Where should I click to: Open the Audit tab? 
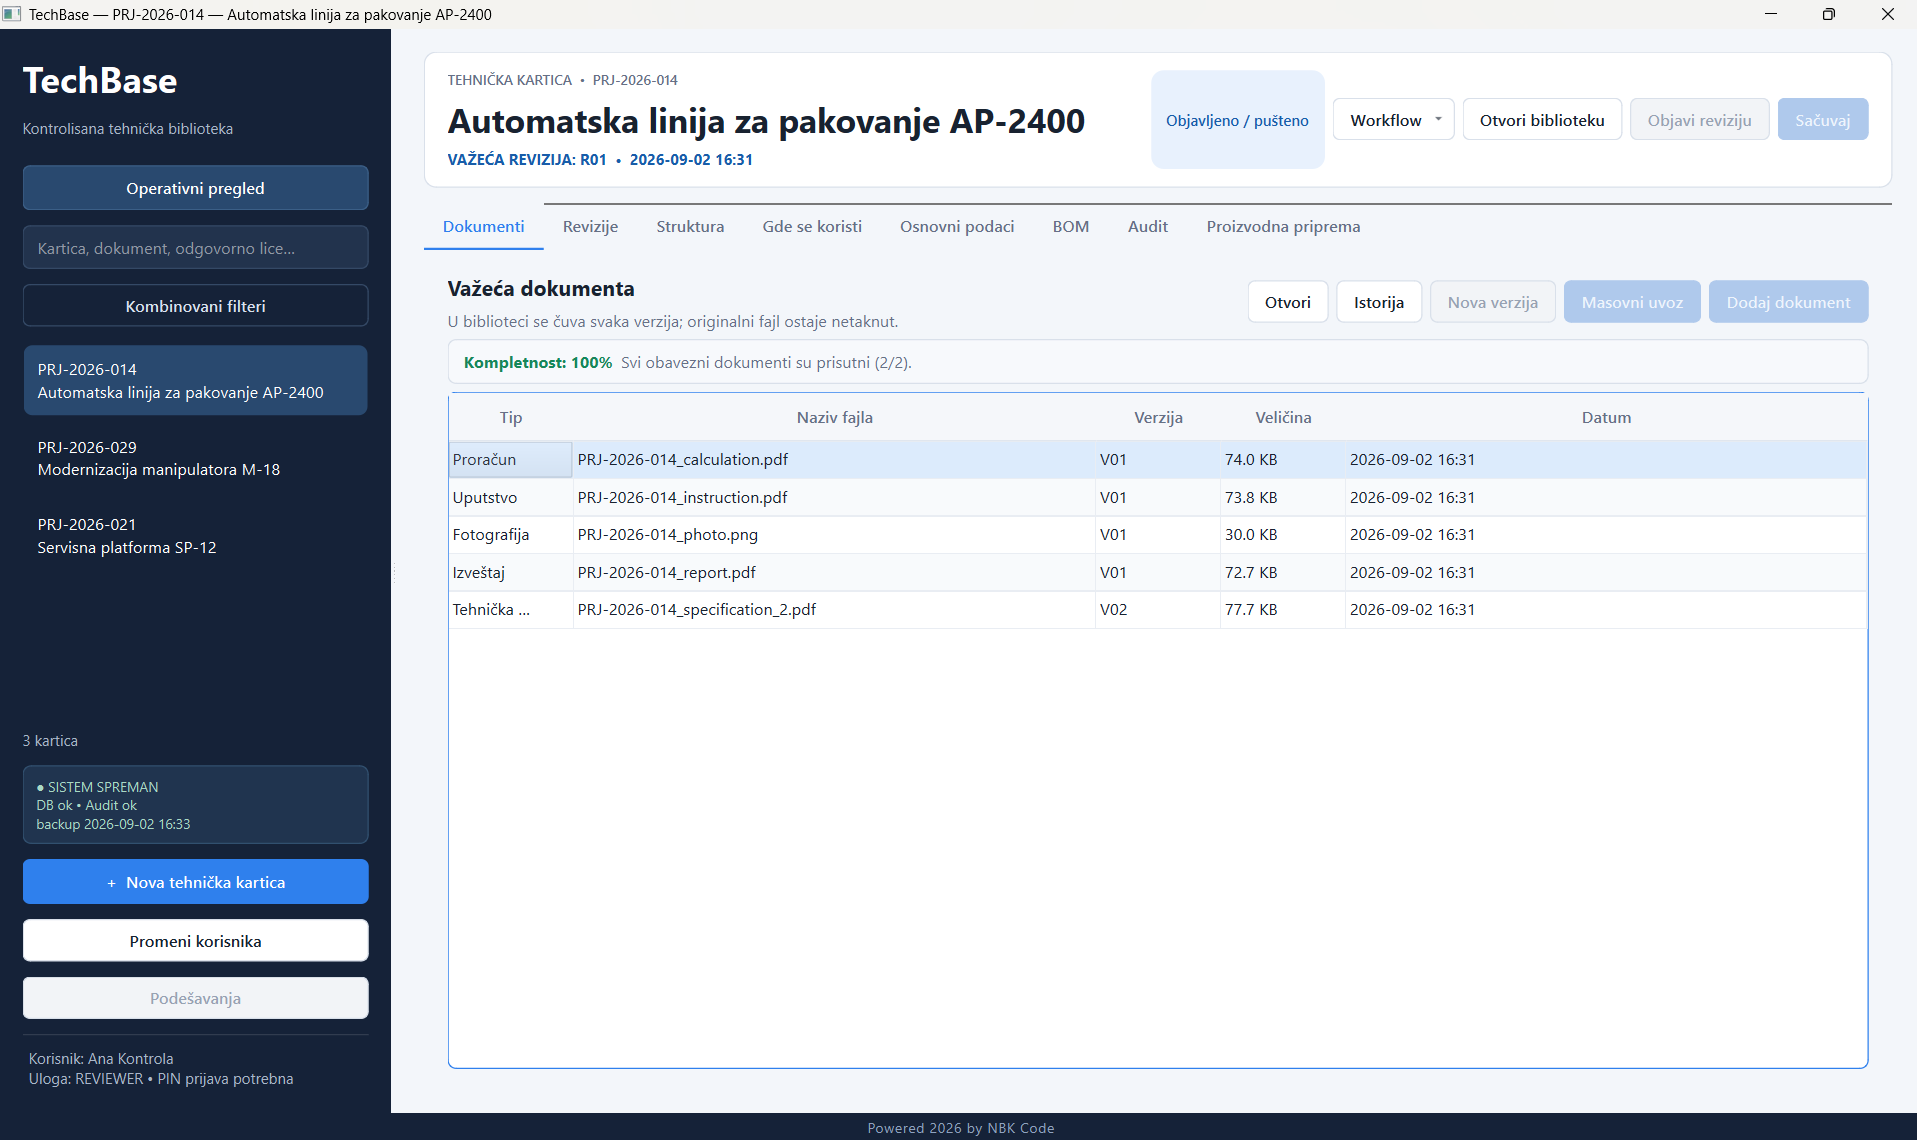click(1148, 227)
